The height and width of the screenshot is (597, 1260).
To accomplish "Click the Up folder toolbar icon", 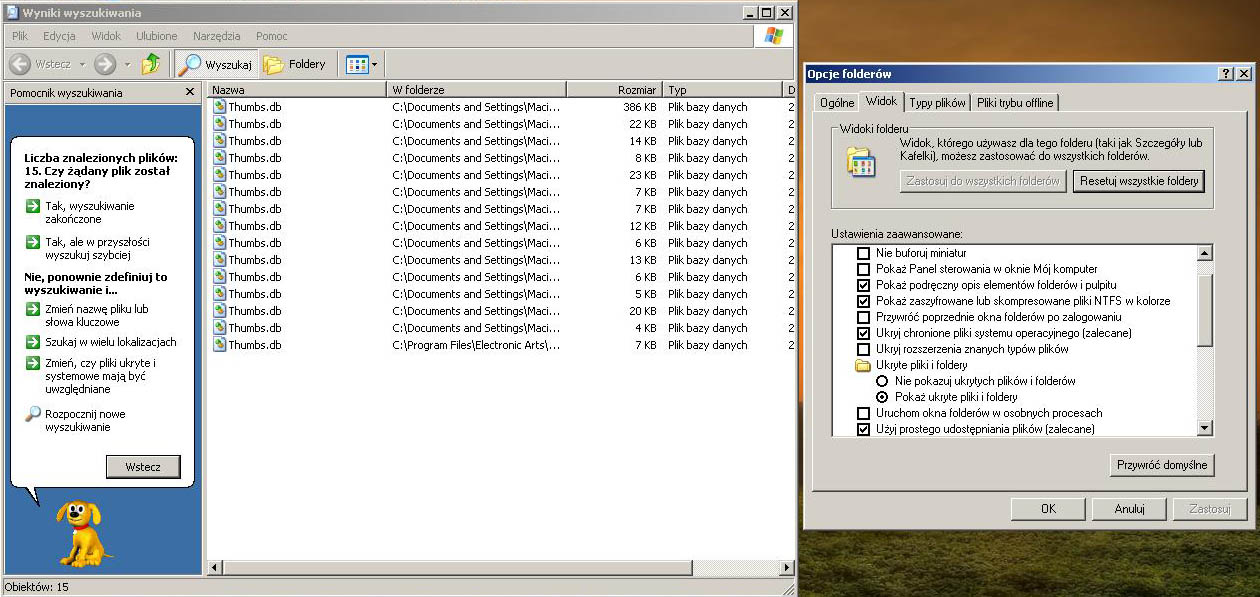I will 151,64.
